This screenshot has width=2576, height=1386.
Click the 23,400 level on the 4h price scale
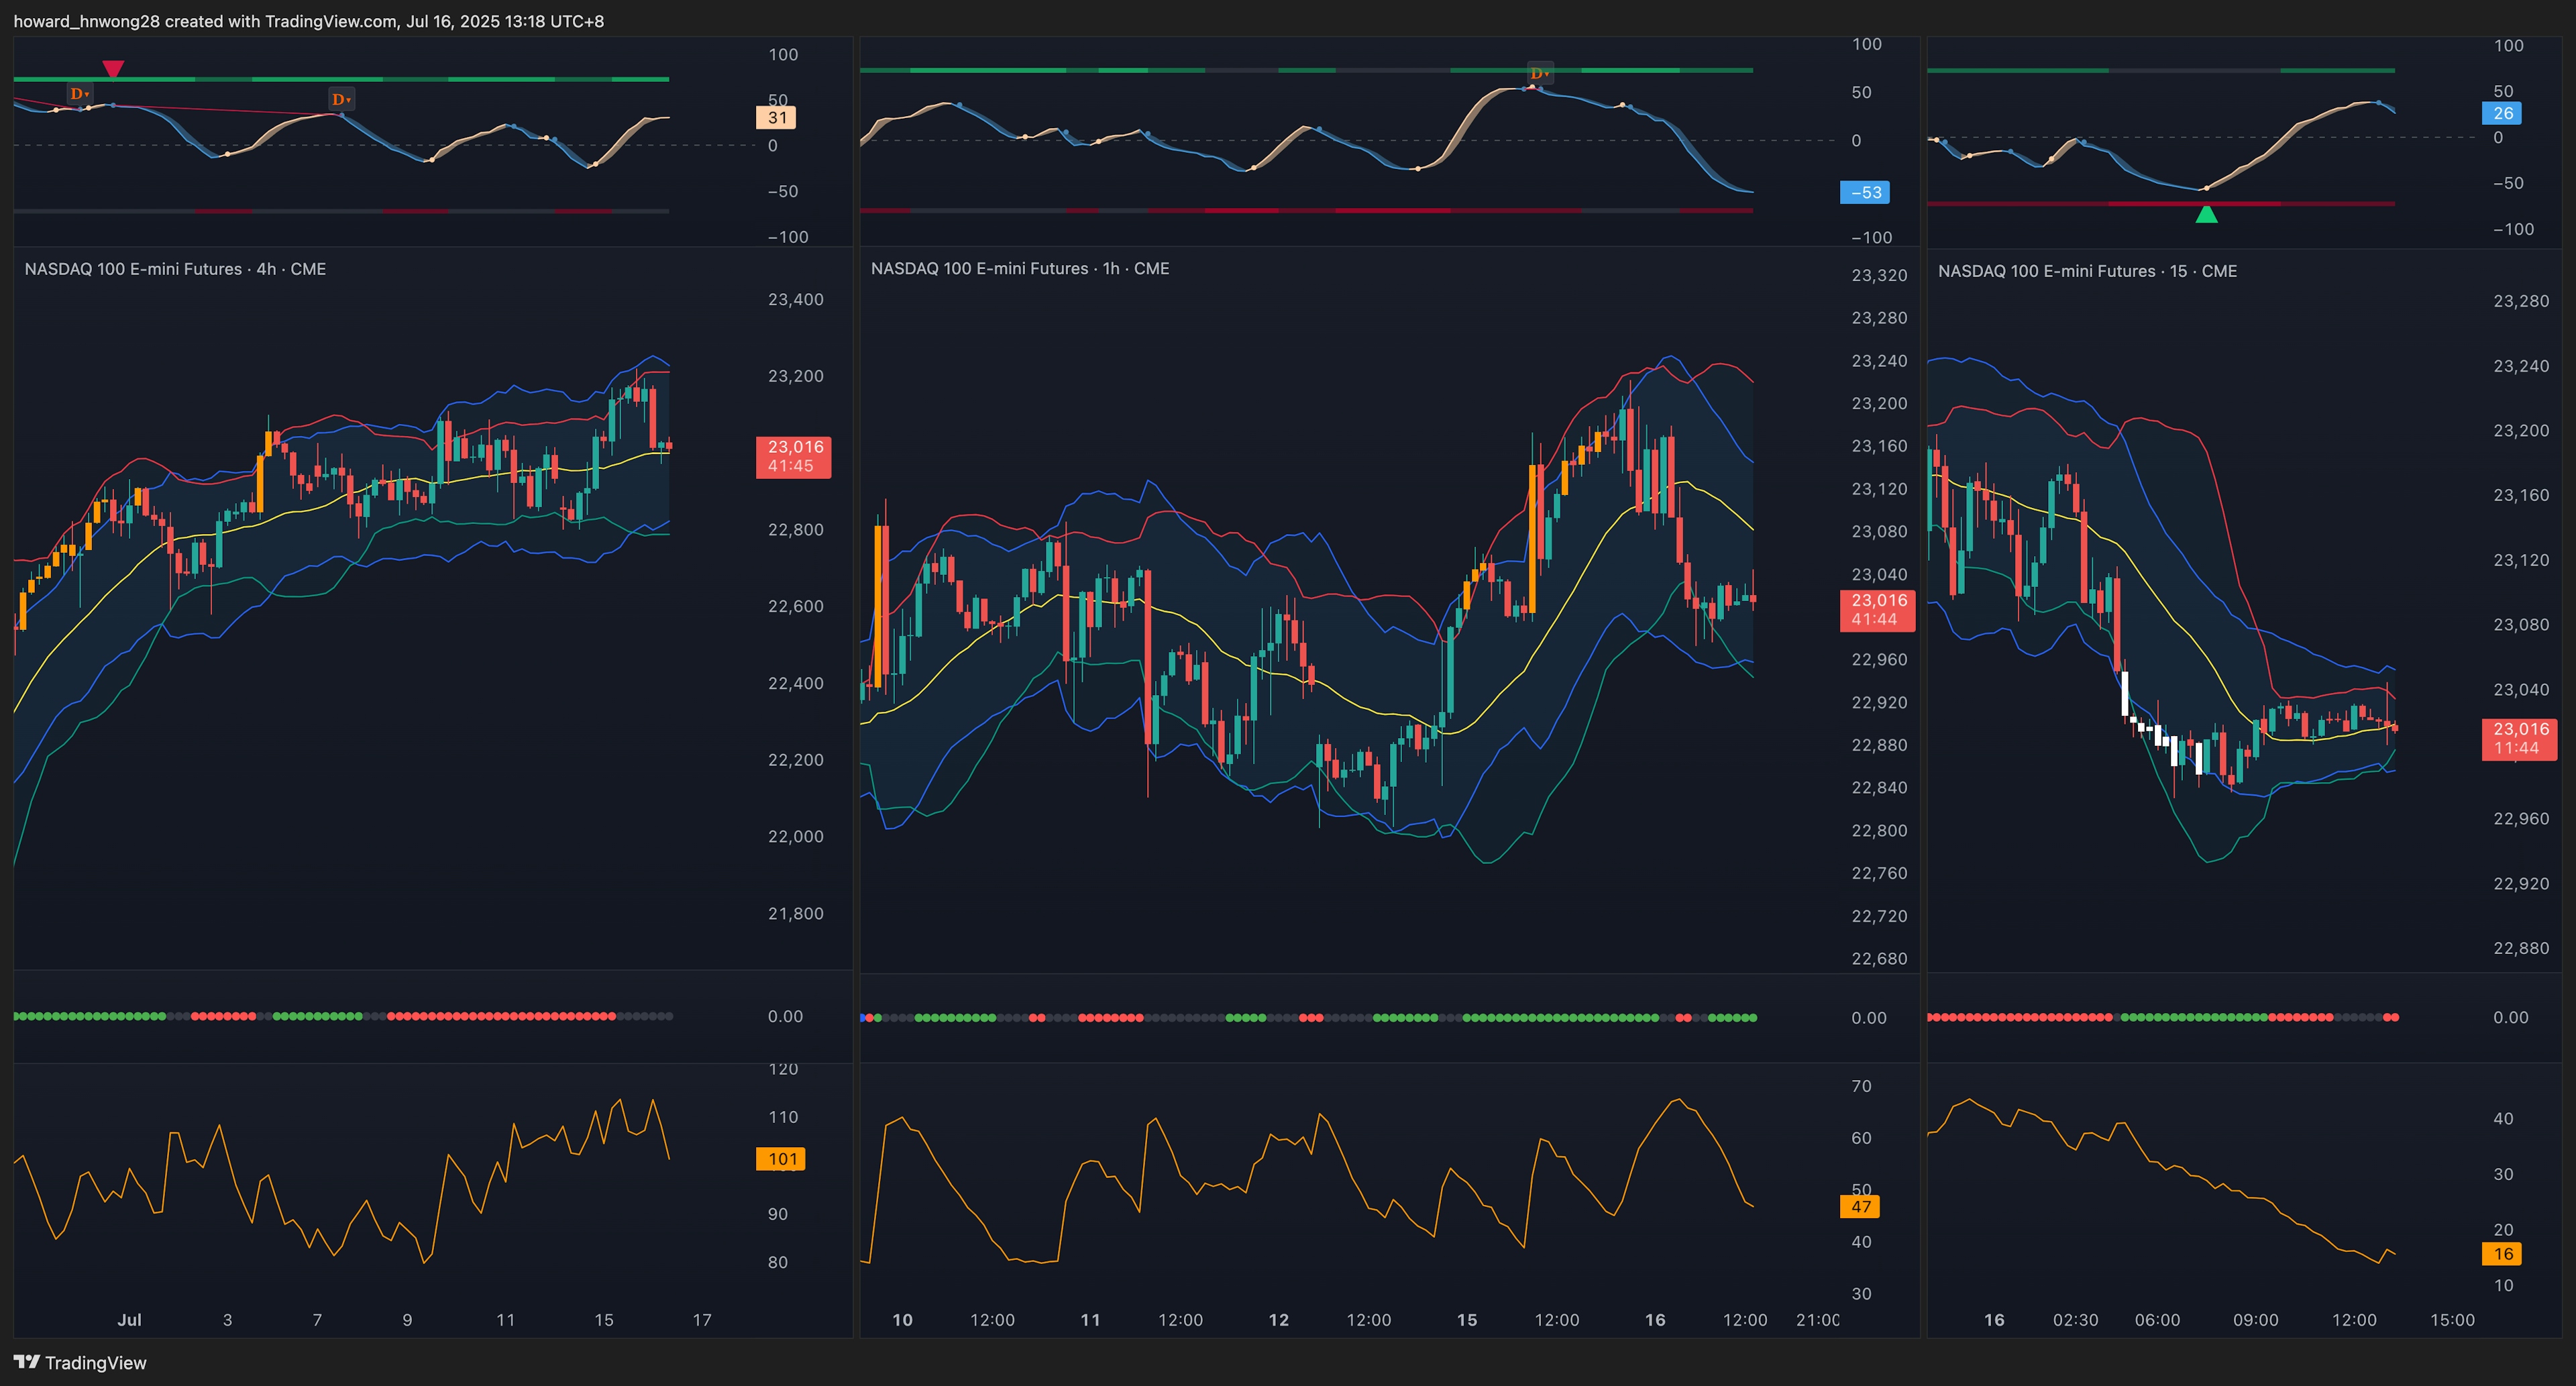click(795, 299)
